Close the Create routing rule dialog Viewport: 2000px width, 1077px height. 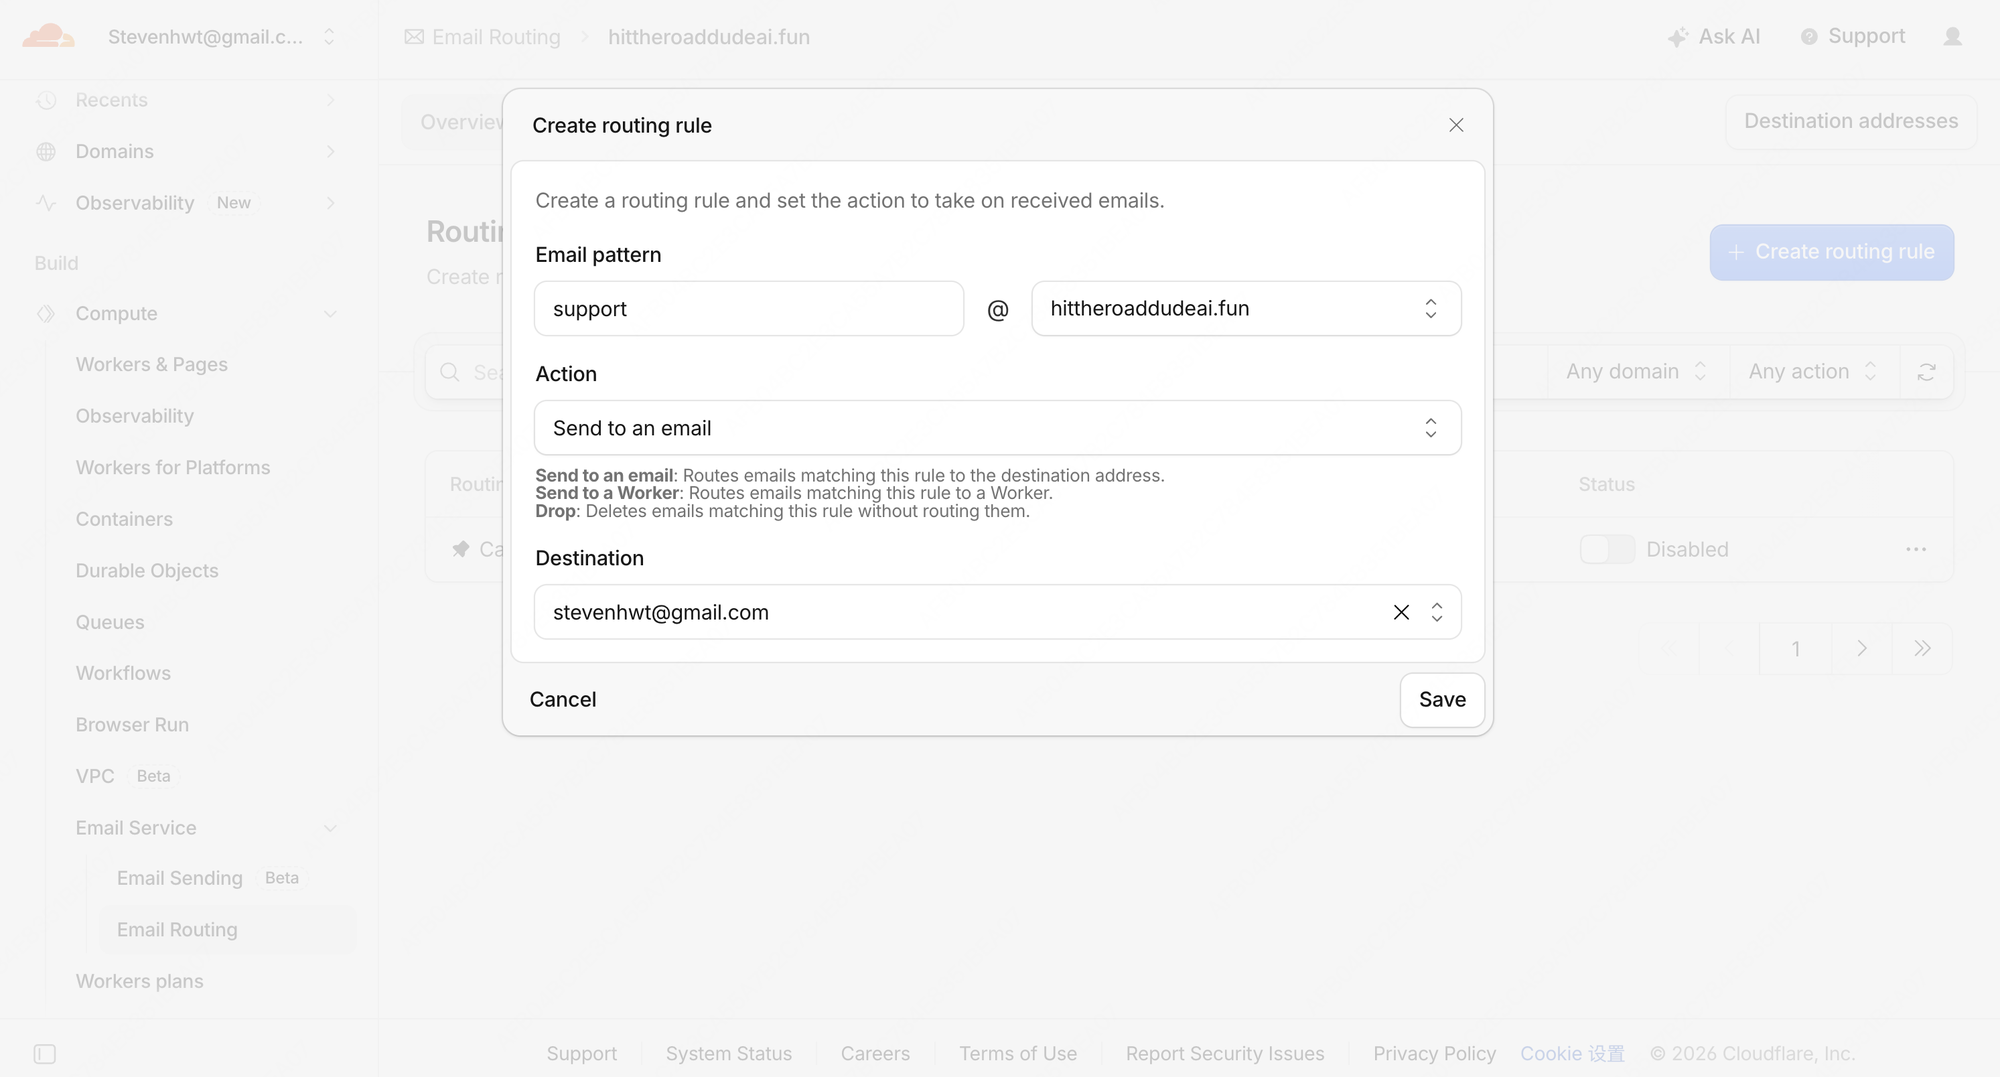(x=1456, y=125)
